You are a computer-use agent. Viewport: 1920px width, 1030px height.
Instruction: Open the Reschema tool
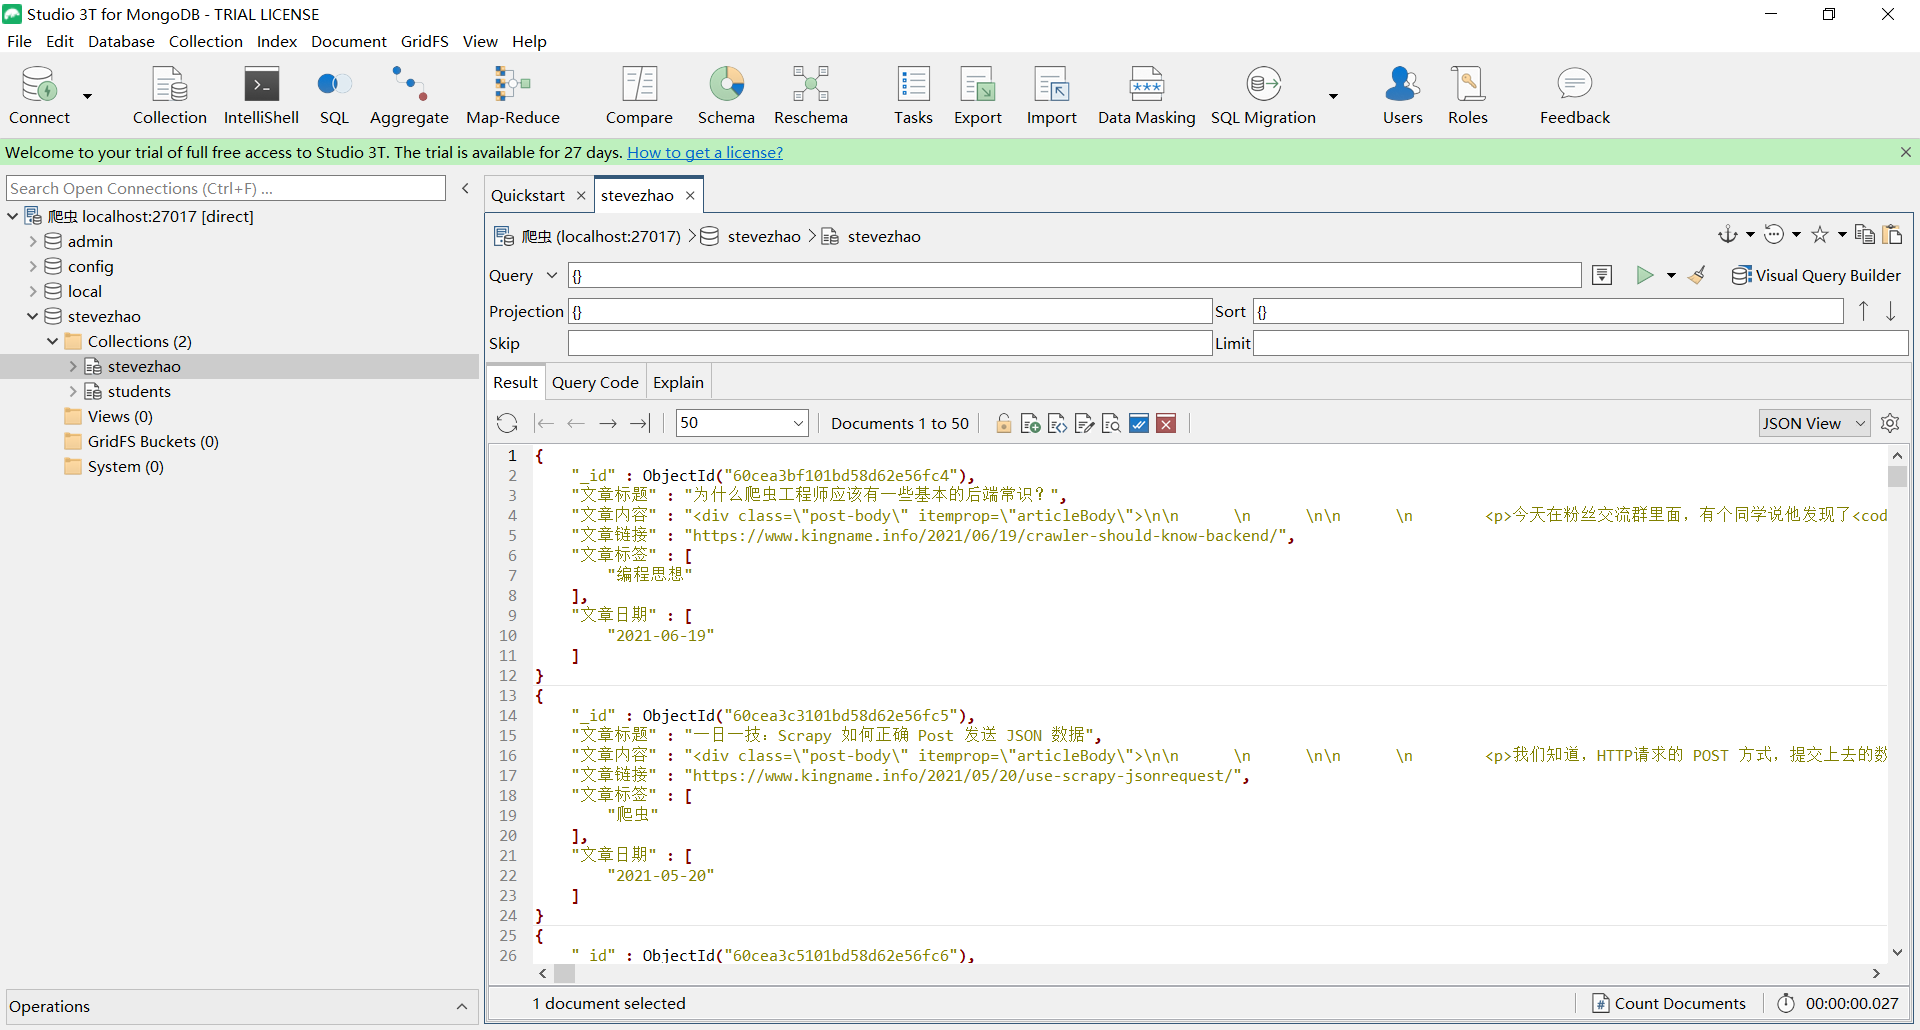811,95
